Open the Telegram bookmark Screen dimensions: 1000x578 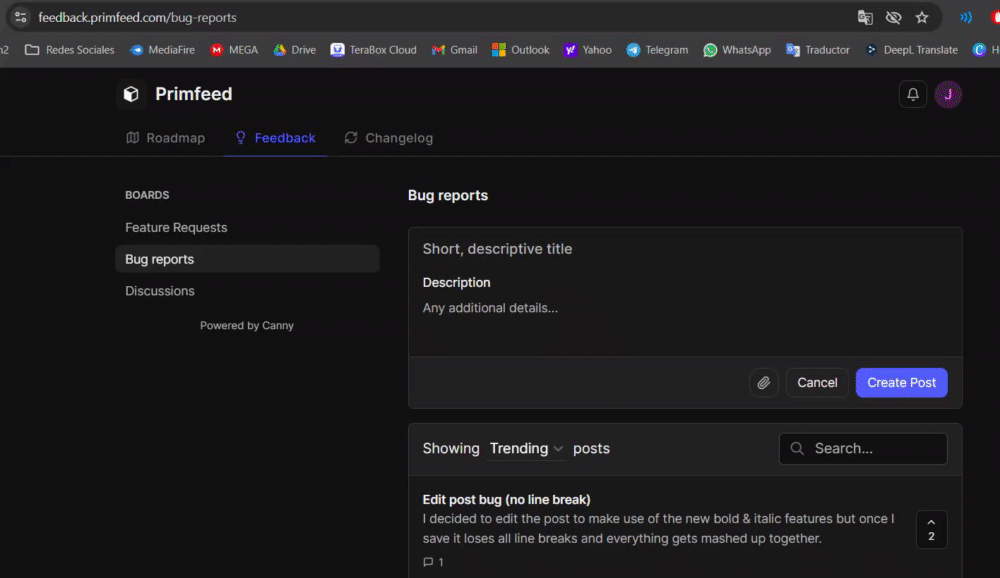(657, 50)
